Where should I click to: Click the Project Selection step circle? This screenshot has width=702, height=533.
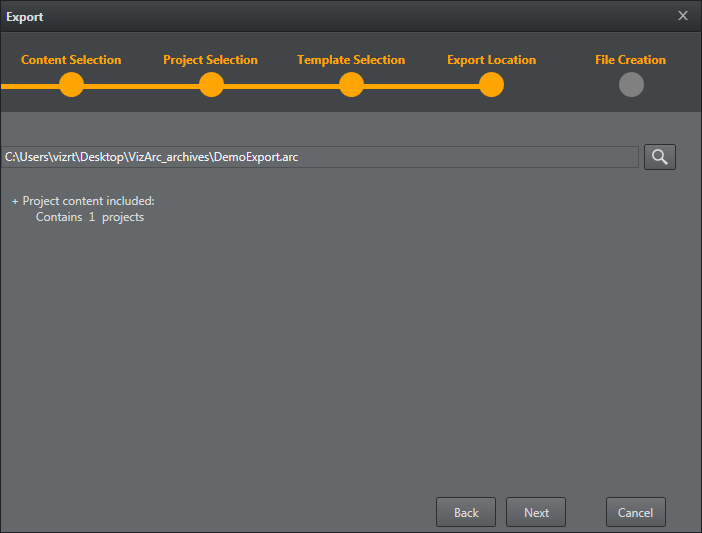(x=211, y=85)
